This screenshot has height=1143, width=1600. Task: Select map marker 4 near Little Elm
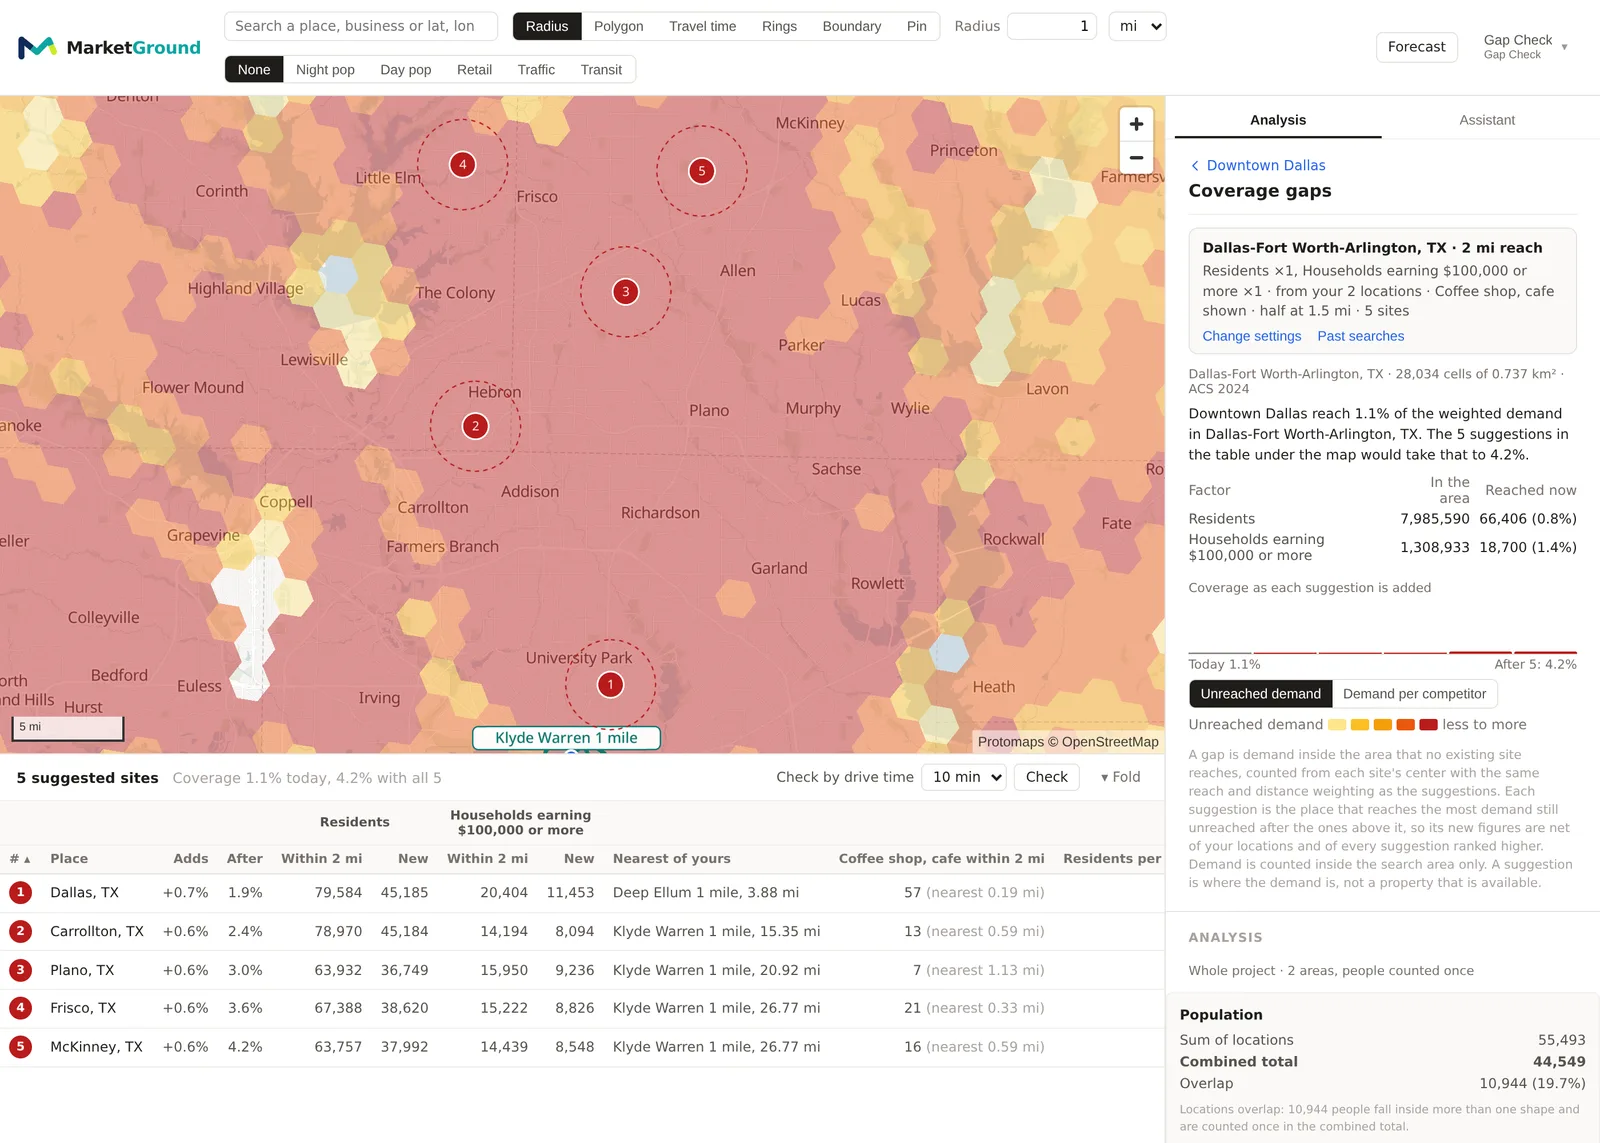click(462, 165)
